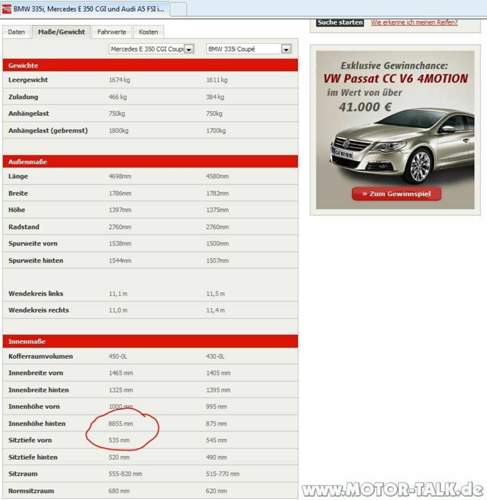Click the favicon of the BMW 335i browser tab
This screenshot has width=487, height=500.
(x=6, y=9)
